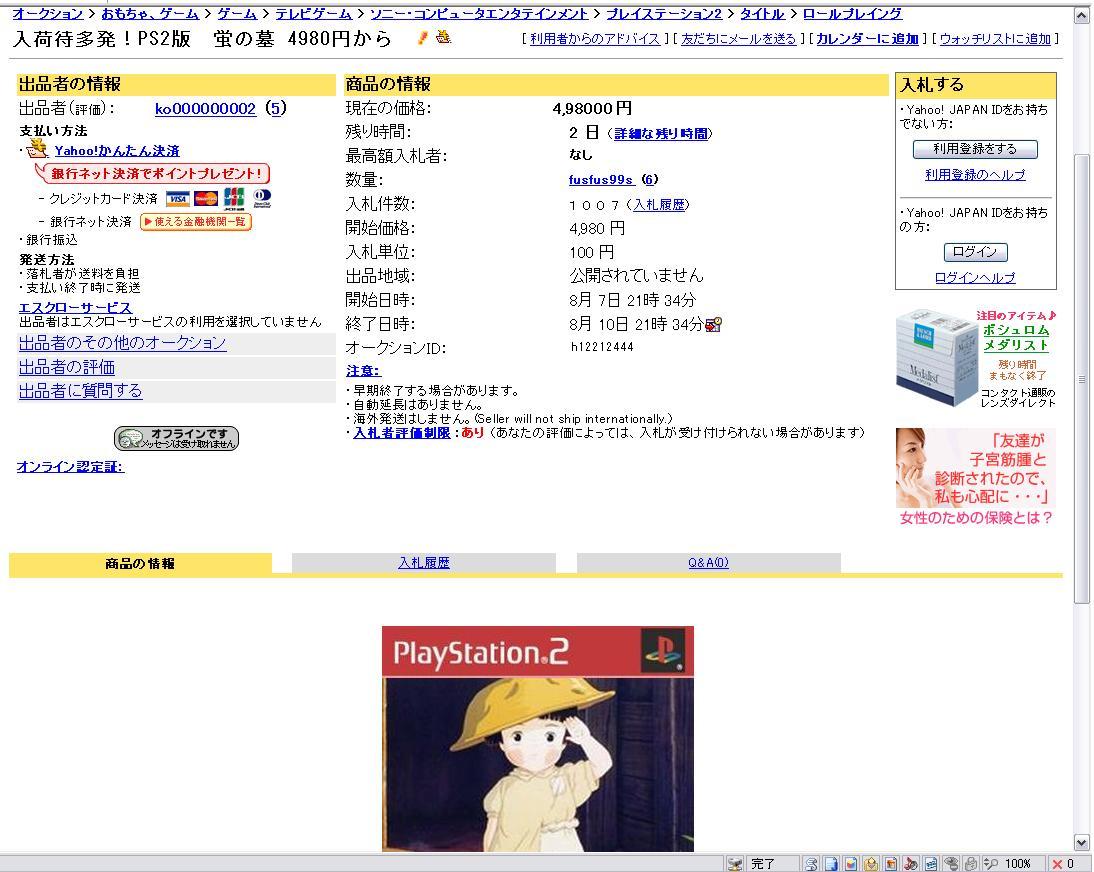
Task: Open the オンライン認定証 link
Action: pyautogui.click(x=70, y=467)
